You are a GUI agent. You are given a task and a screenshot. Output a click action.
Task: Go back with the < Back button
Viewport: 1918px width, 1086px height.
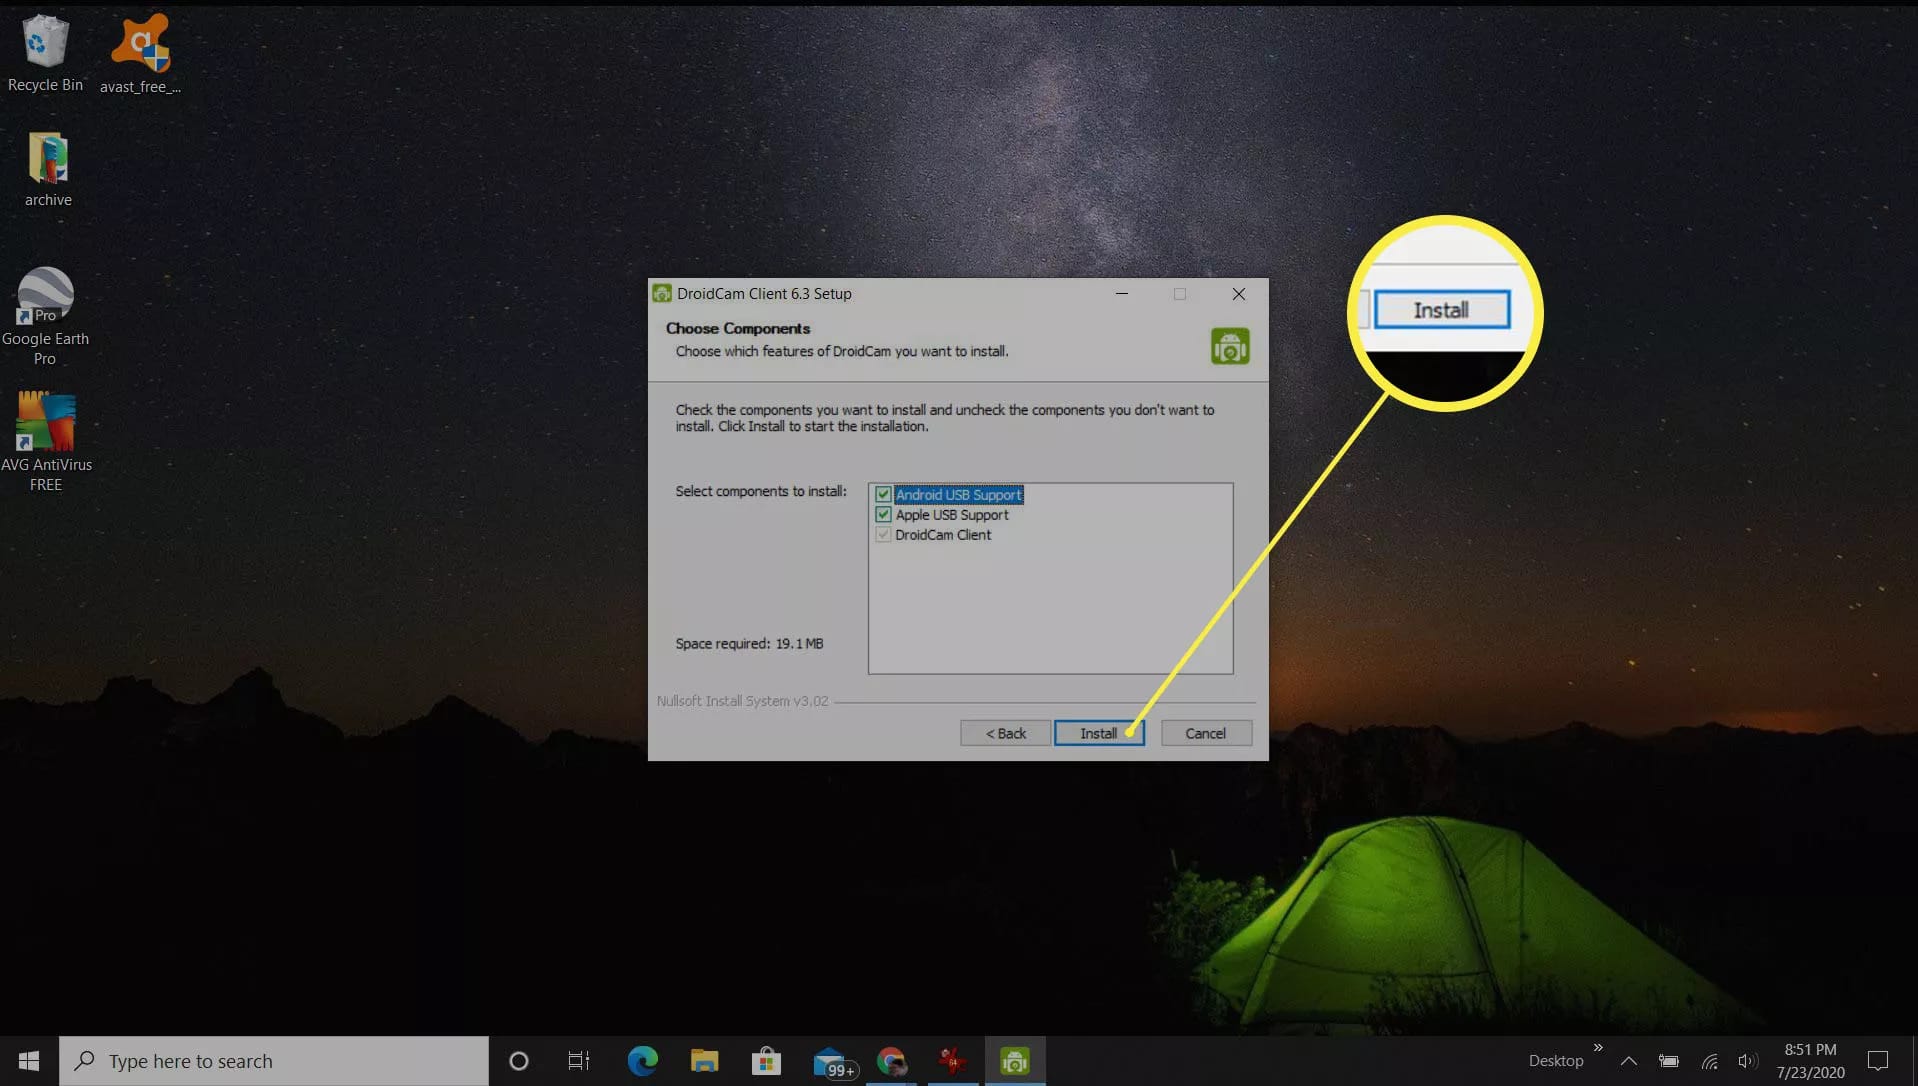pyautogui.click(x=1005, y=733)
